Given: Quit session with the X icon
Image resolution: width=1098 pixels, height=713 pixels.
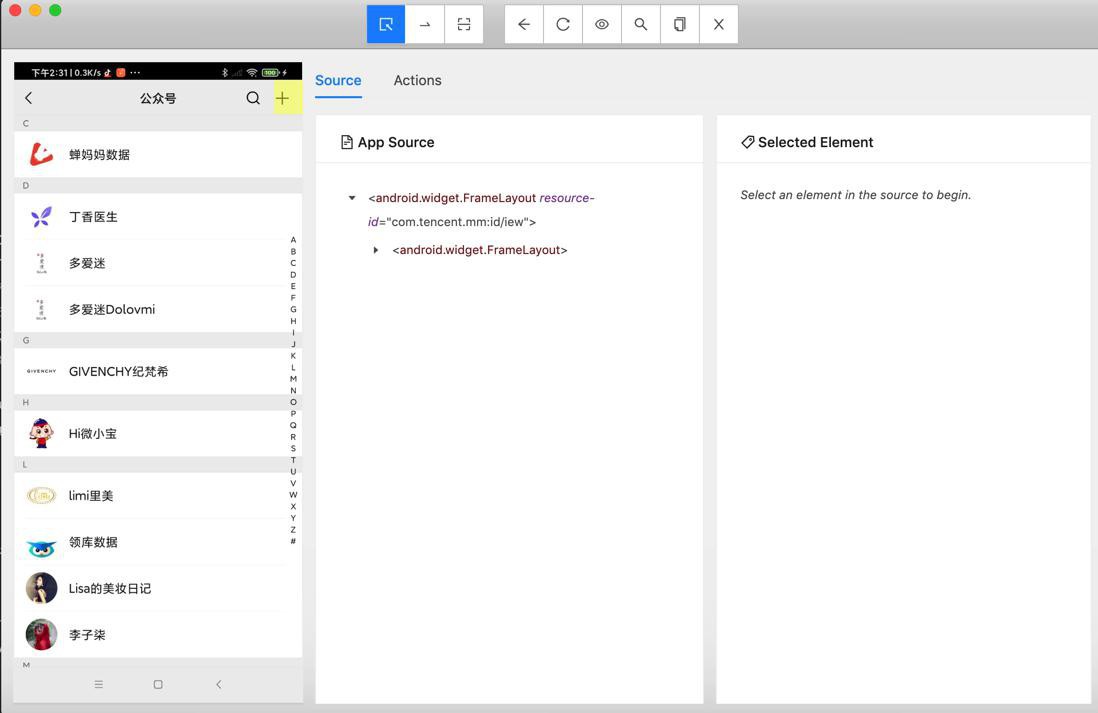Looking at the screenshot, I should click(x=718, y=25).
